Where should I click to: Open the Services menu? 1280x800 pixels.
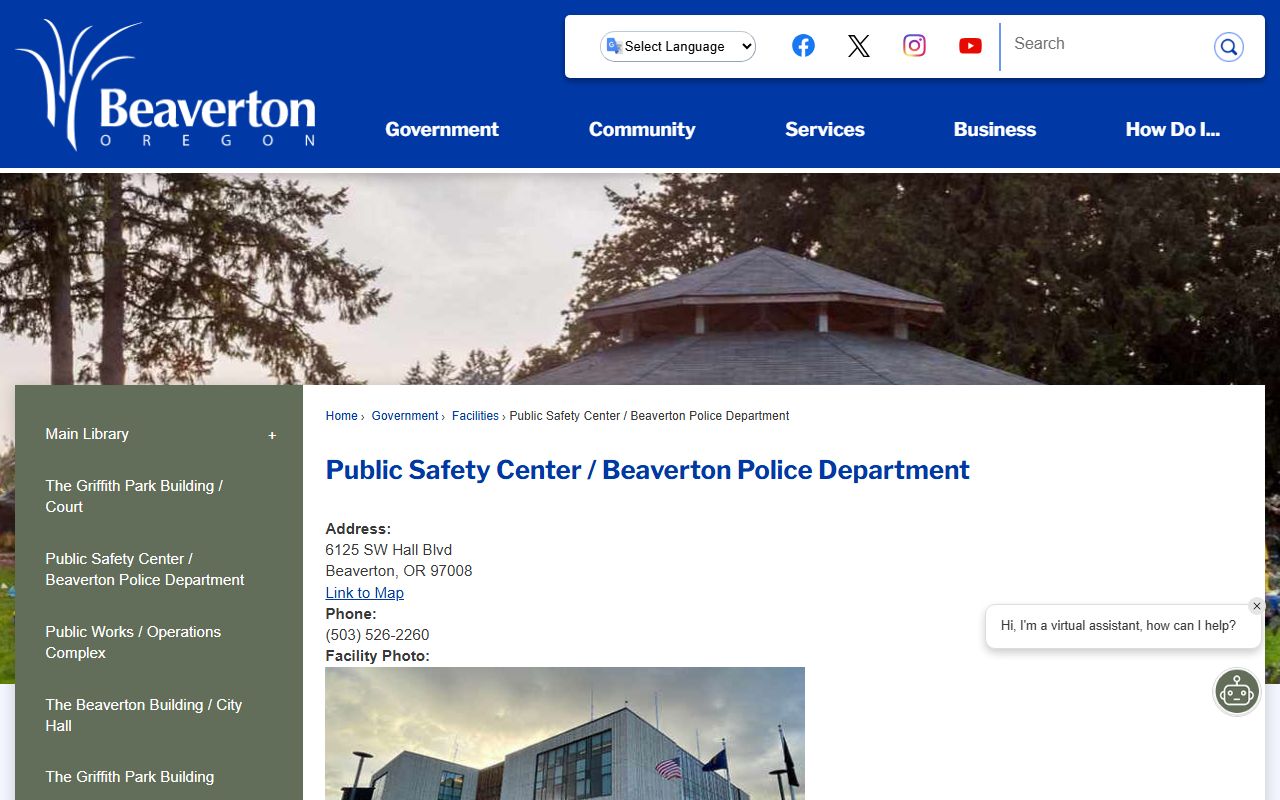pyautogui.click(x=825, y=129)
